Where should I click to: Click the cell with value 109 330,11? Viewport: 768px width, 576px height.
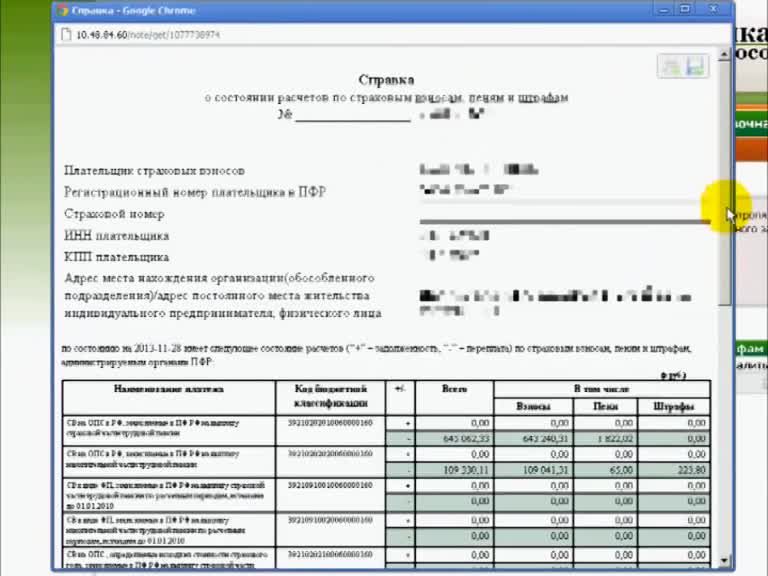click(x=454, y=470)
